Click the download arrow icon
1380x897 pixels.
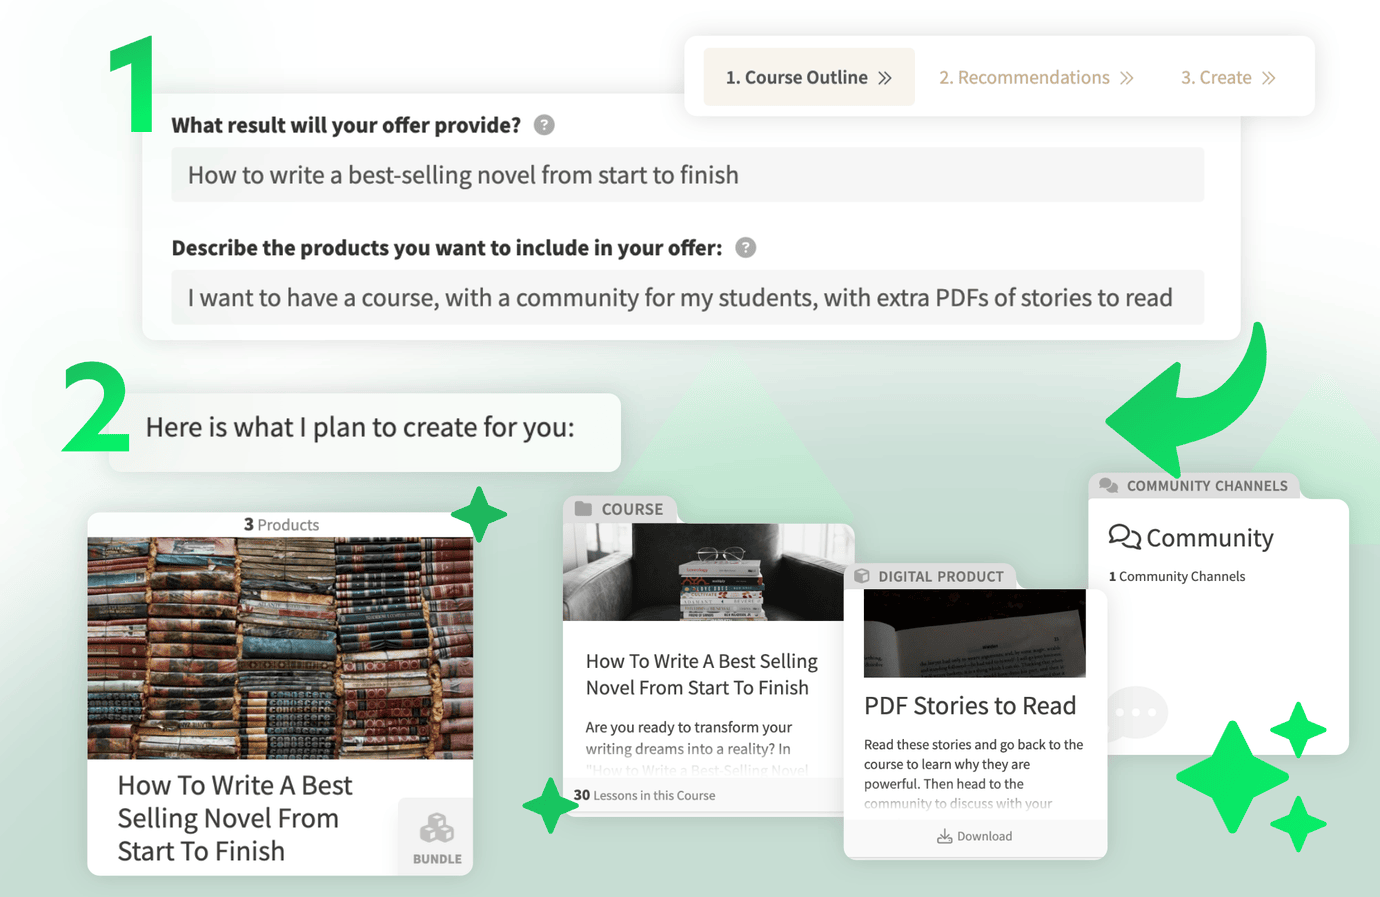click(944, 836)
